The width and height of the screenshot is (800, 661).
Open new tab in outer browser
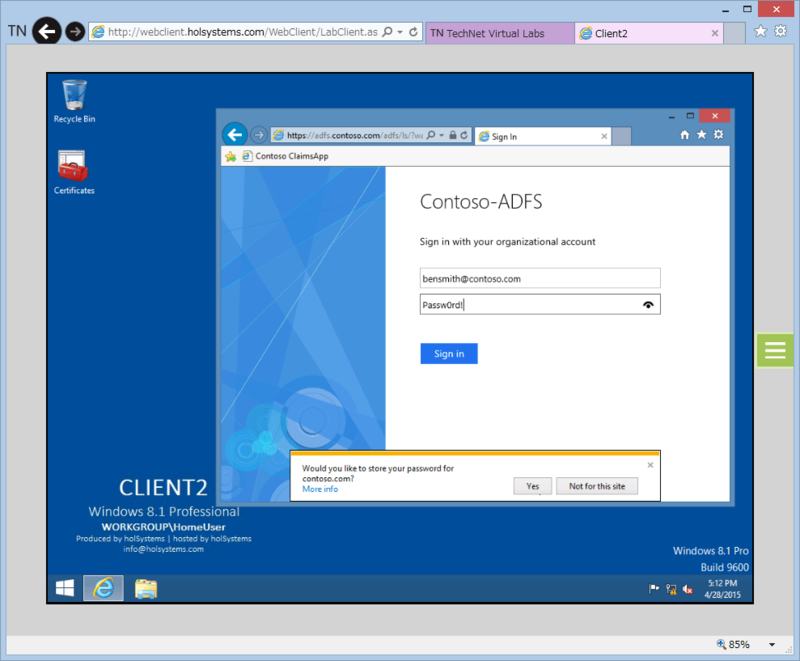[734, 33]
